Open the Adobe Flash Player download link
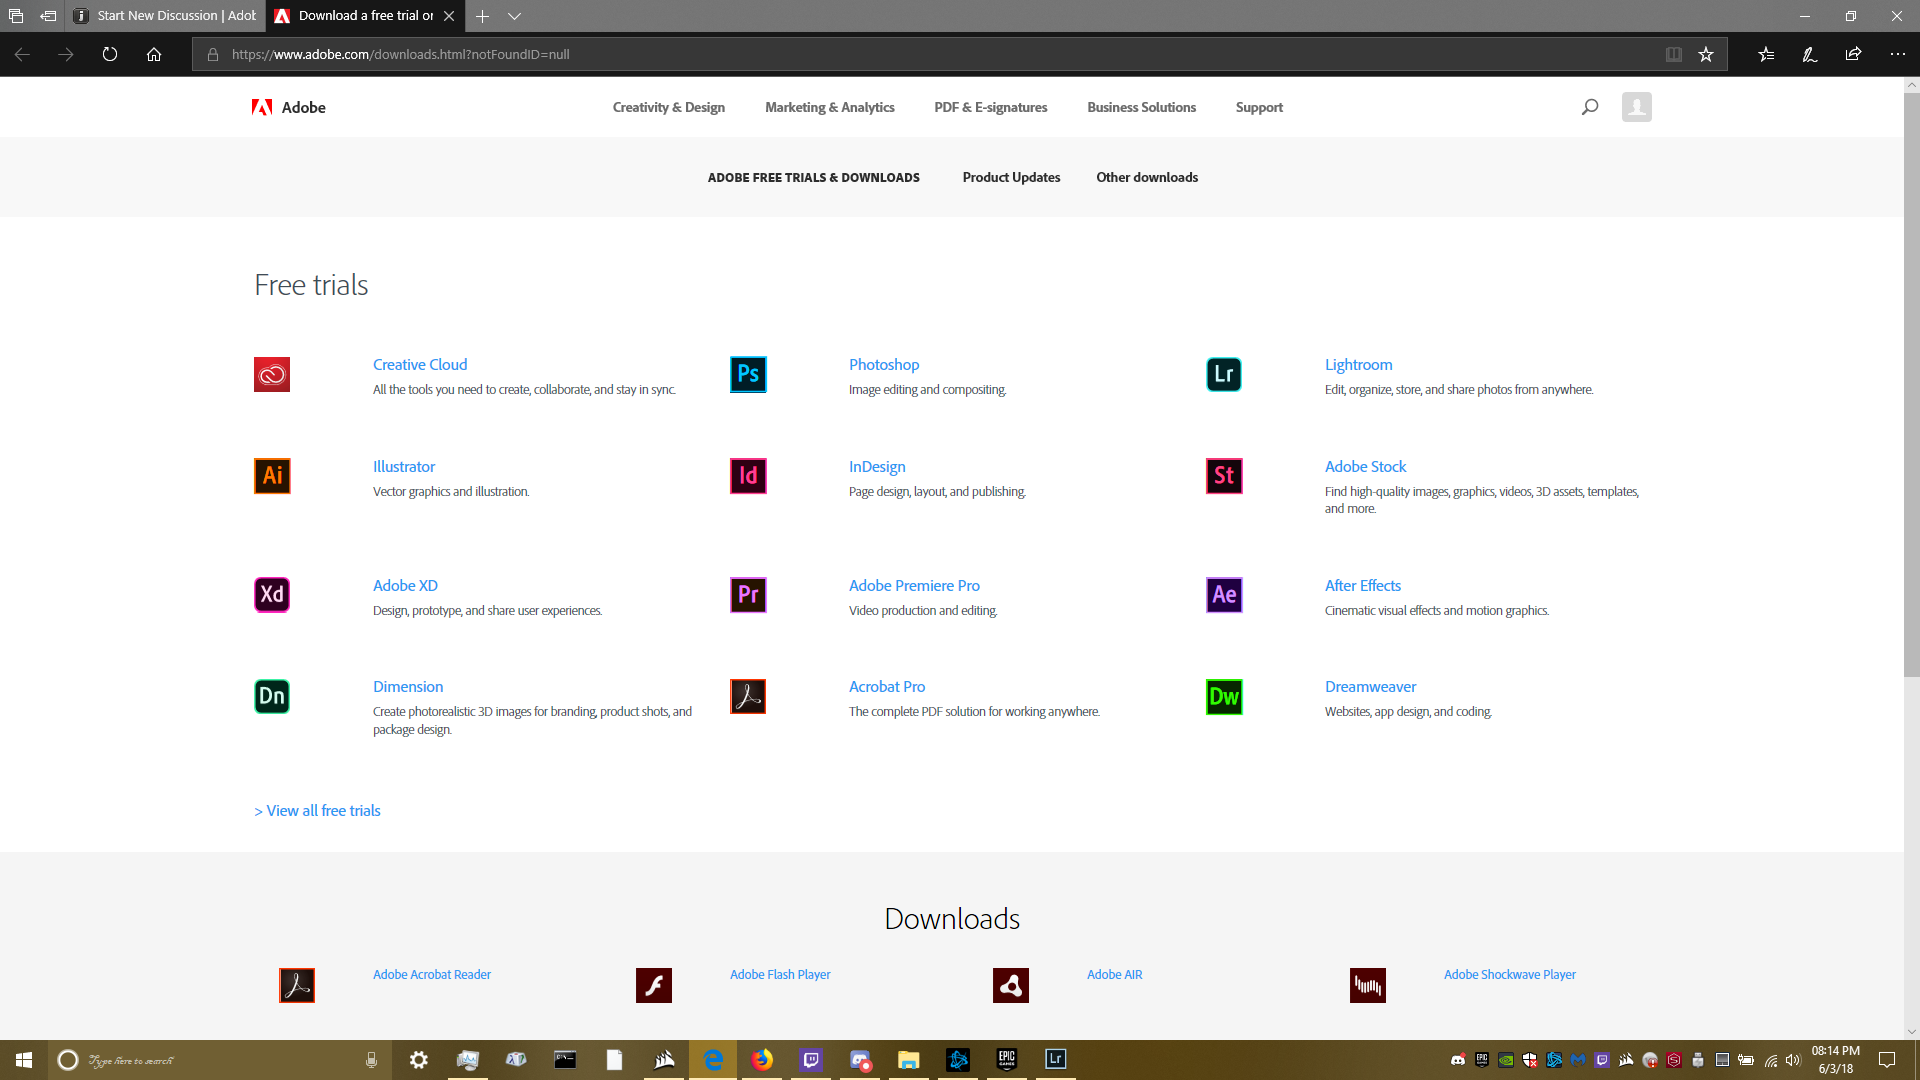 pos(780,975)
